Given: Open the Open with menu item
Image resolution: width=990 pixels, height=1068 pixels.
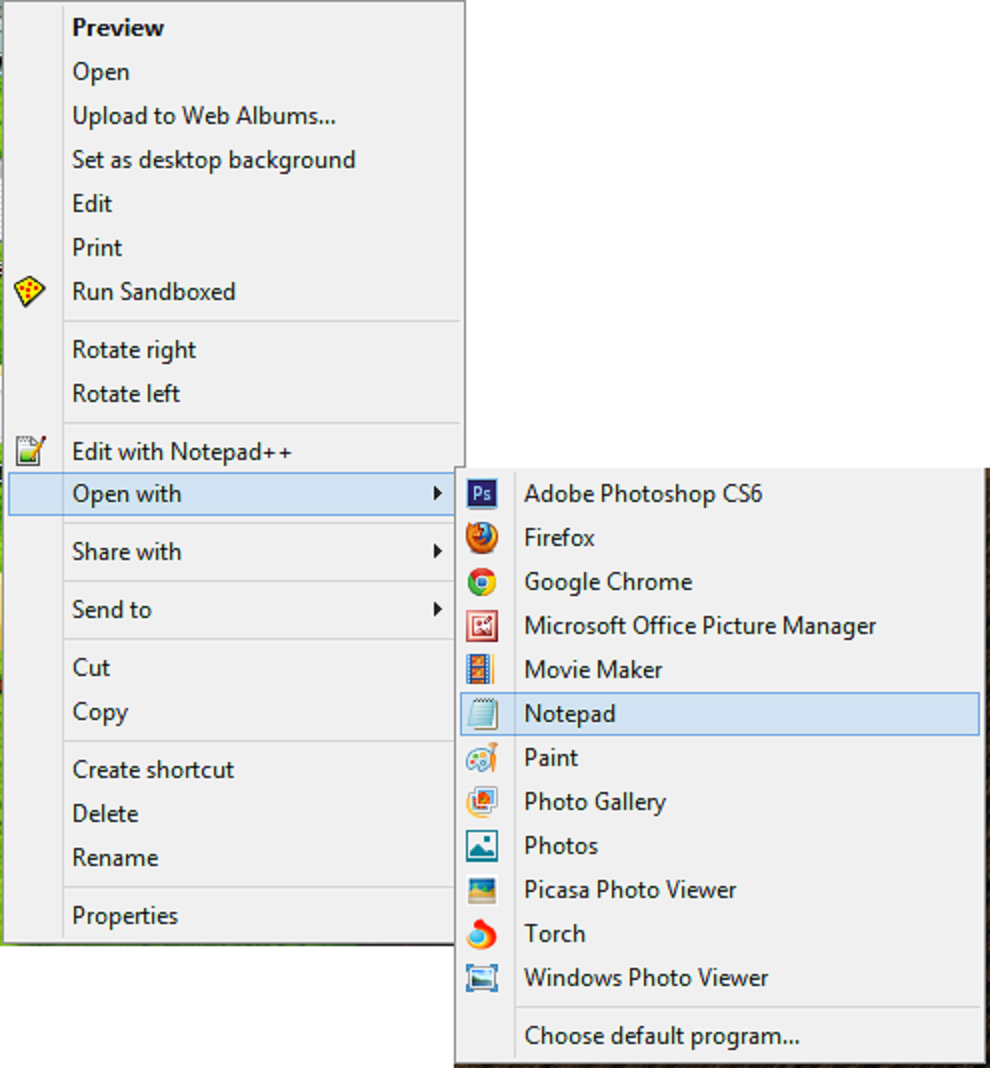Looking at the screenshot, I should tap(232, 494).
